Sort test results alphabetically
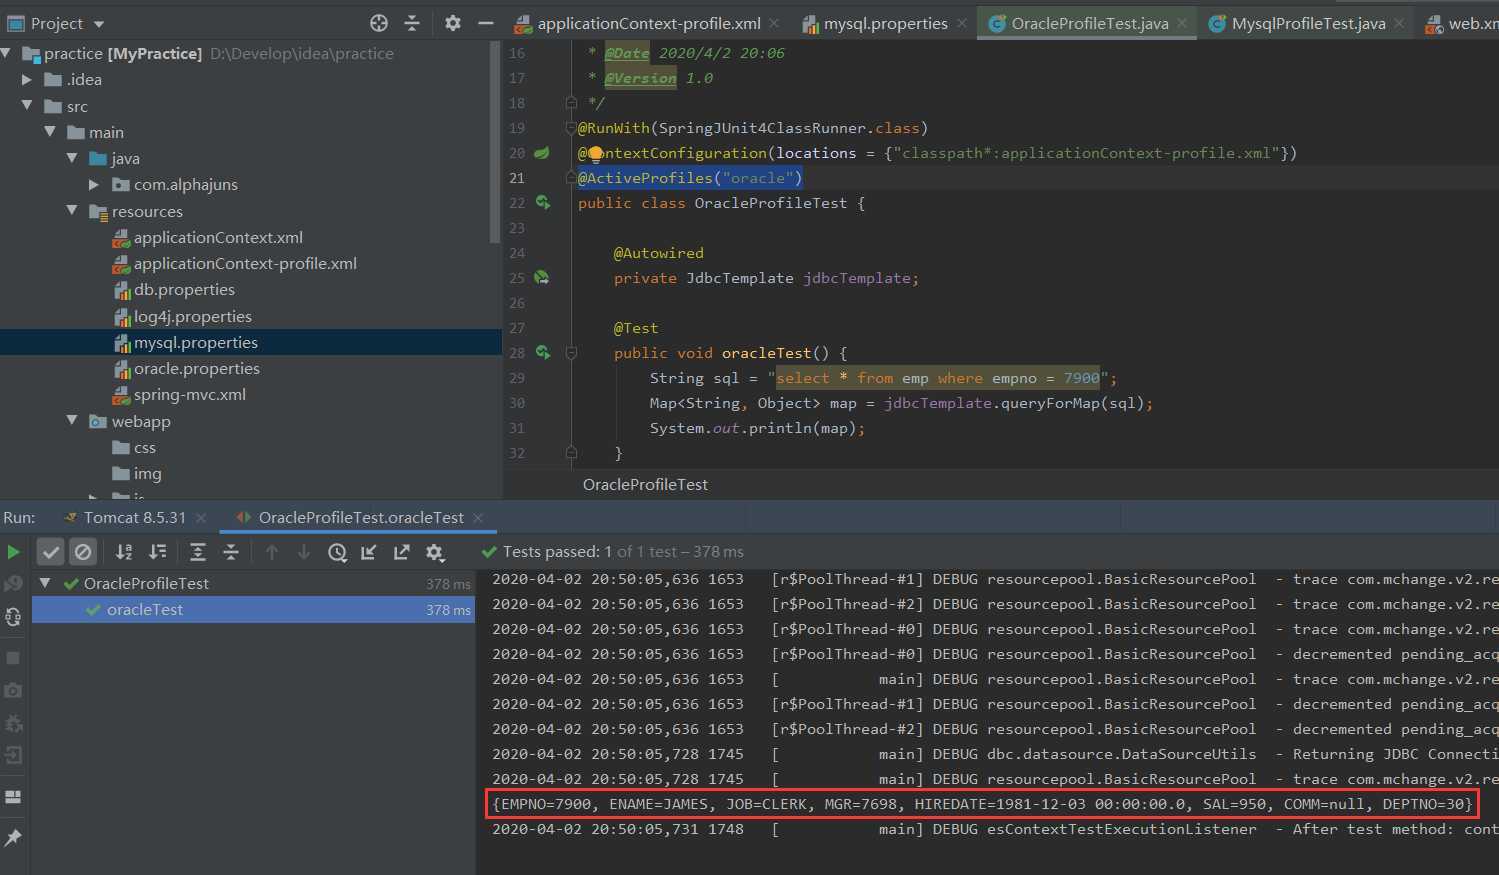Image resolution: width=1499 pixels, height=875 pixels. [x=124, y=552]
